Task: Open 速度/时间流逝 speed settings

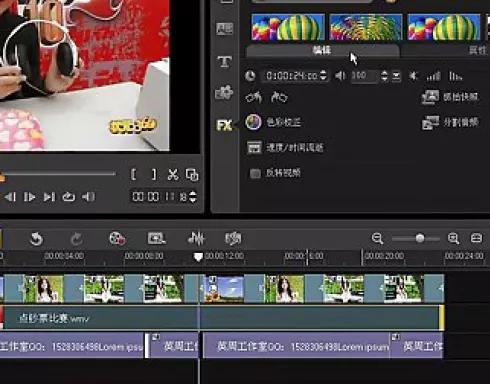Action: [285, 147]
